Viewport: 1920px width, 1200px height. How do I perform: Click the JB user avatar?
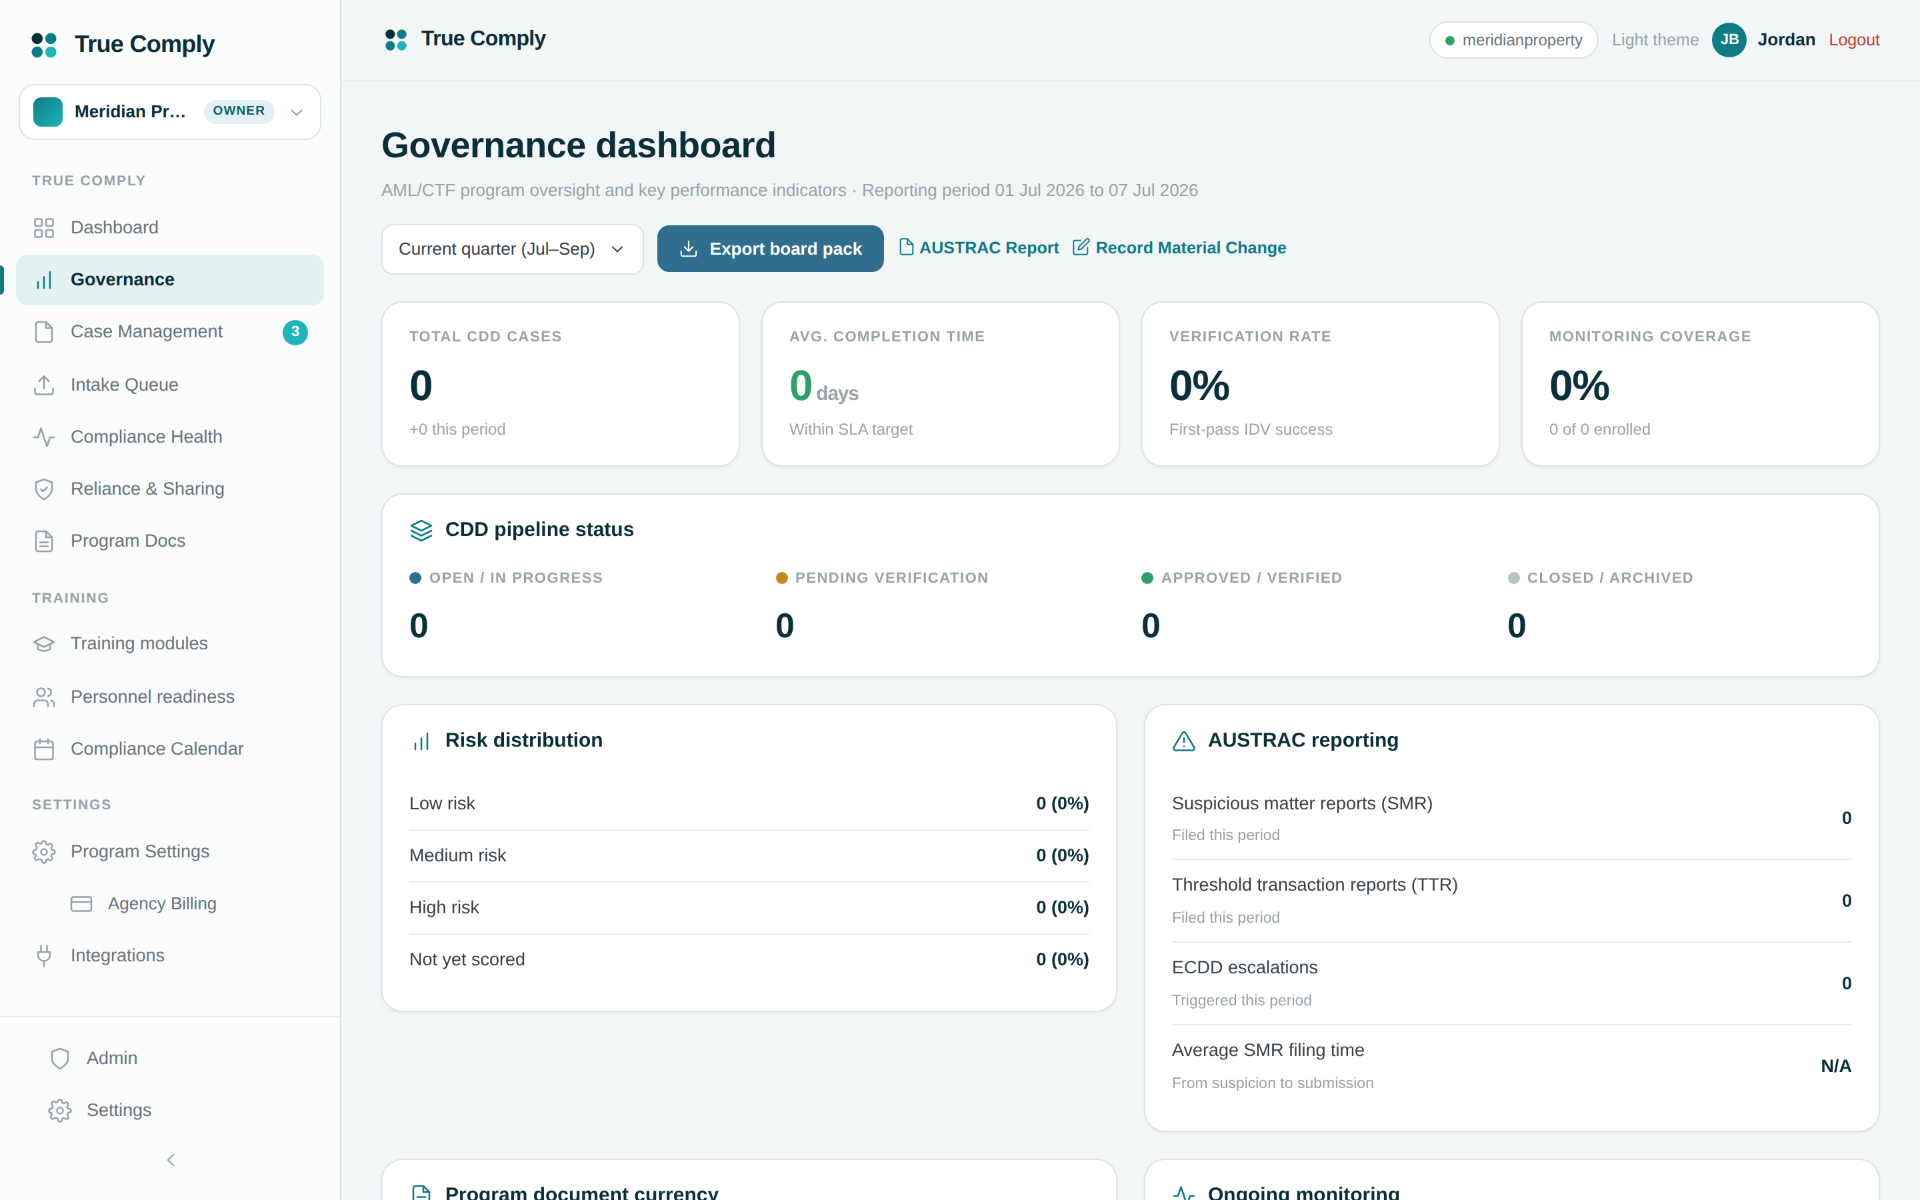pyautogui.click(x=1729, y=40)
